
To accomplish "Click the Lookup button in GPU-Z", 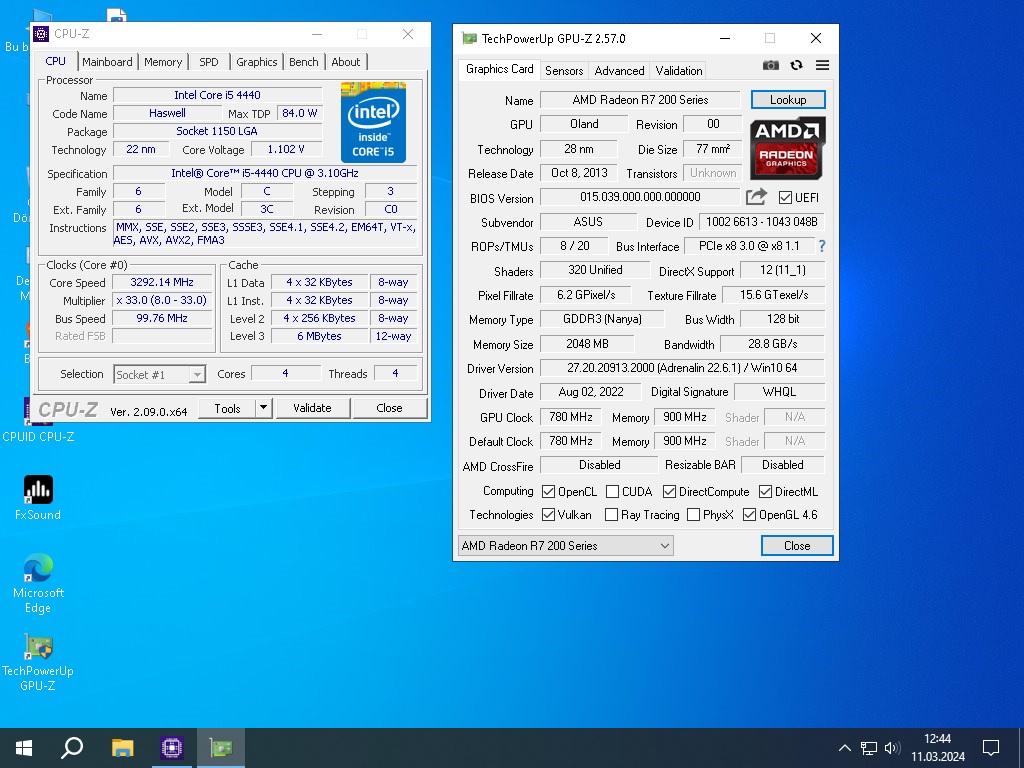I will (788, 100).
